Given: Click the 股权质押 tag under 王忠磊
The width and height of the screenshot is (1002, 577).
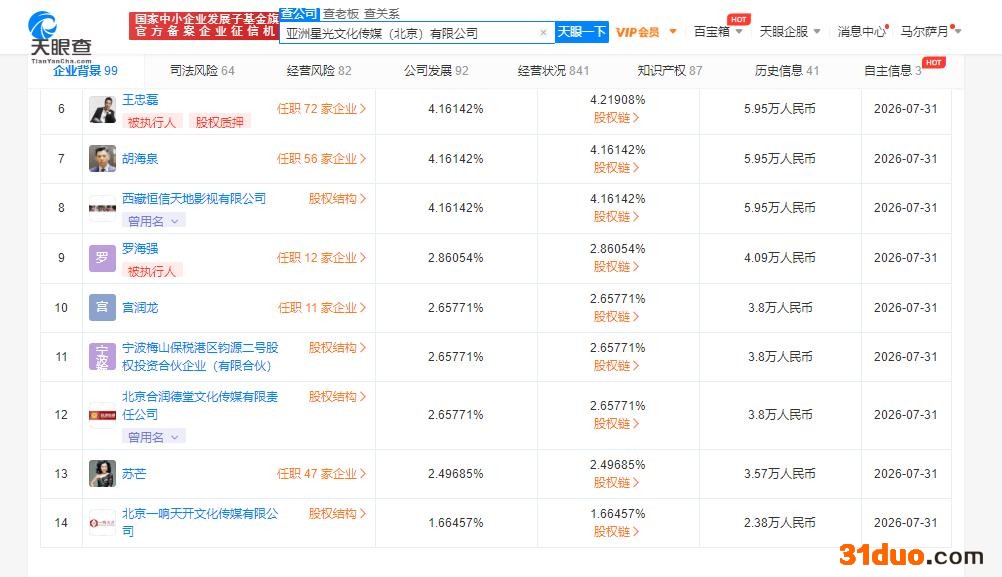Looking at the screenshot, I should pos(219,122).
